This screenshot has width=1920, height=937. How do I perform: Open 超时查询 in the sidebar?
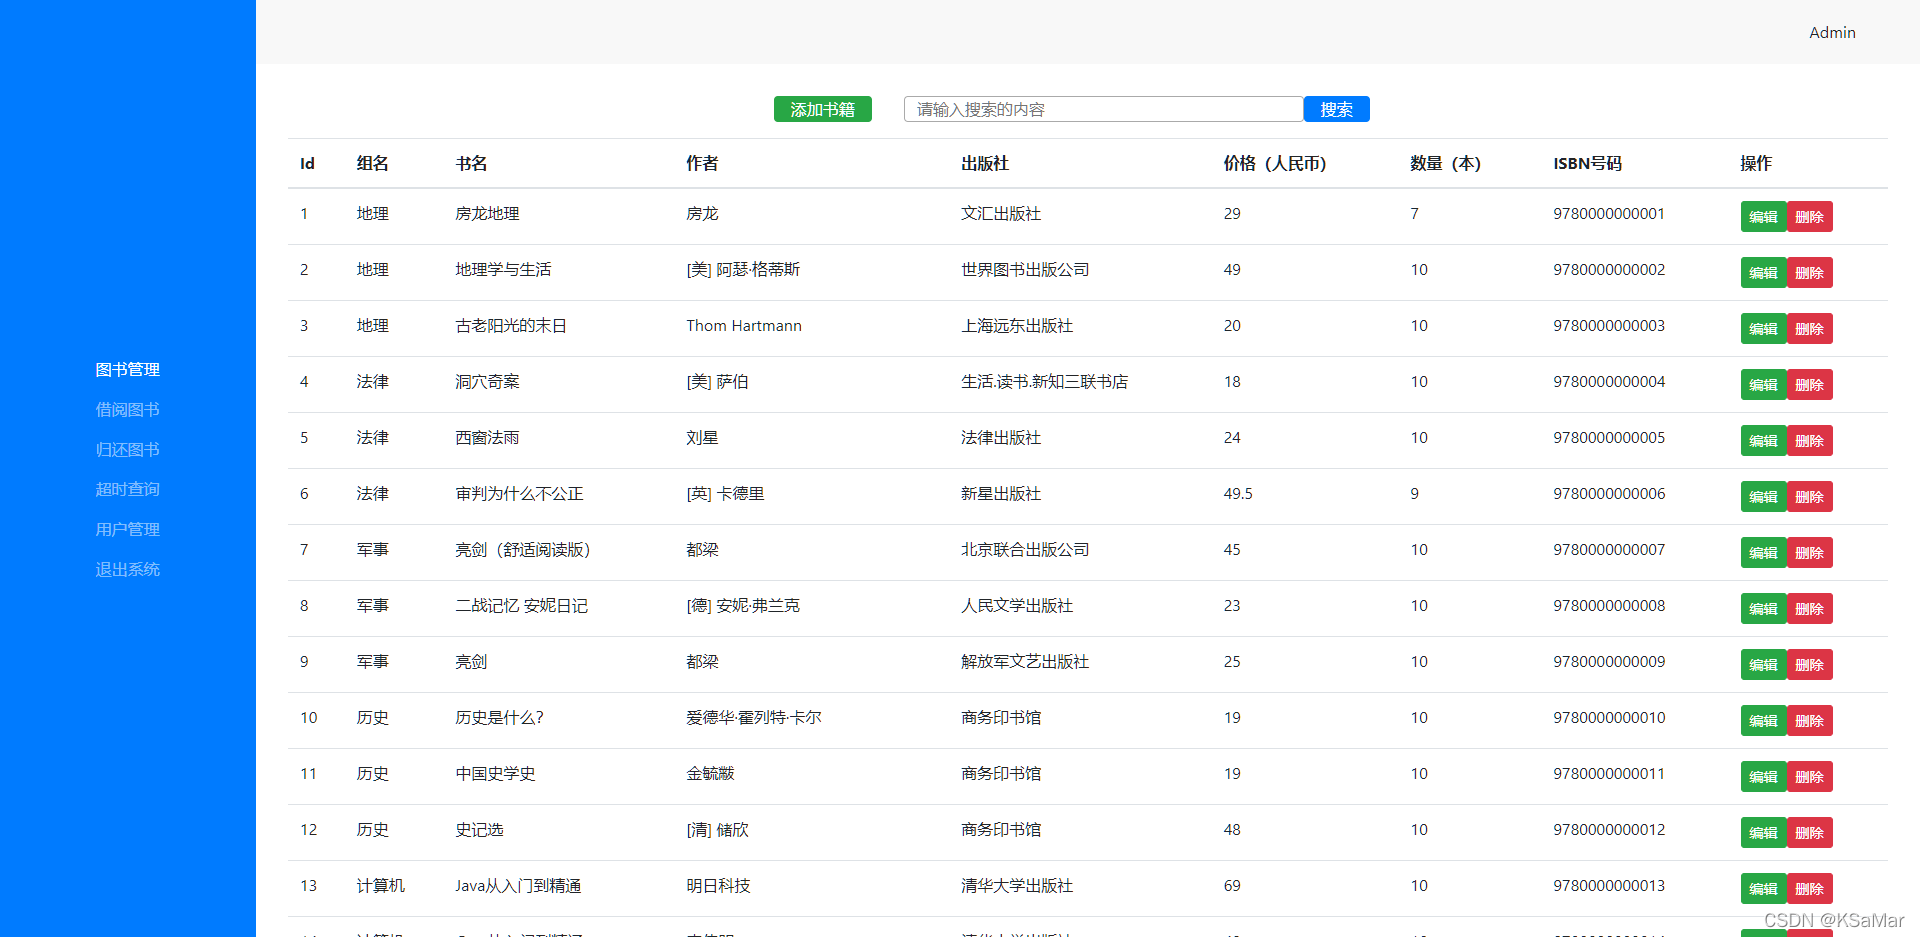pos(128,489)
